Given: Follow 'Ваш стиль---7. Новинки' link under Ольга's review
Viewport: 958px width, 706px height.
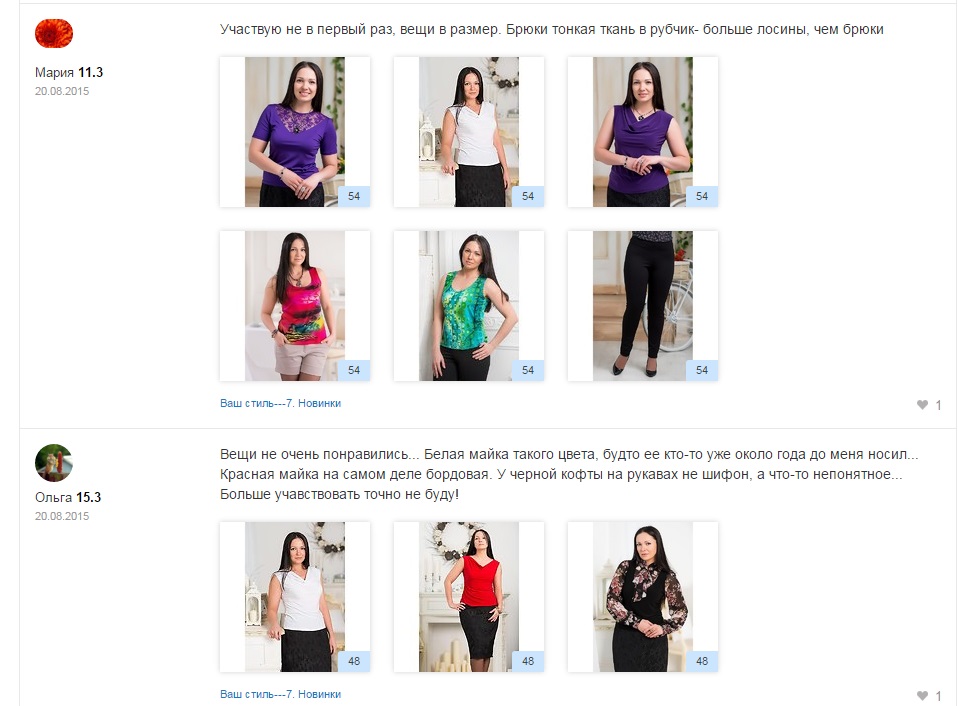Looking at the screenshot, I should 280,694.
